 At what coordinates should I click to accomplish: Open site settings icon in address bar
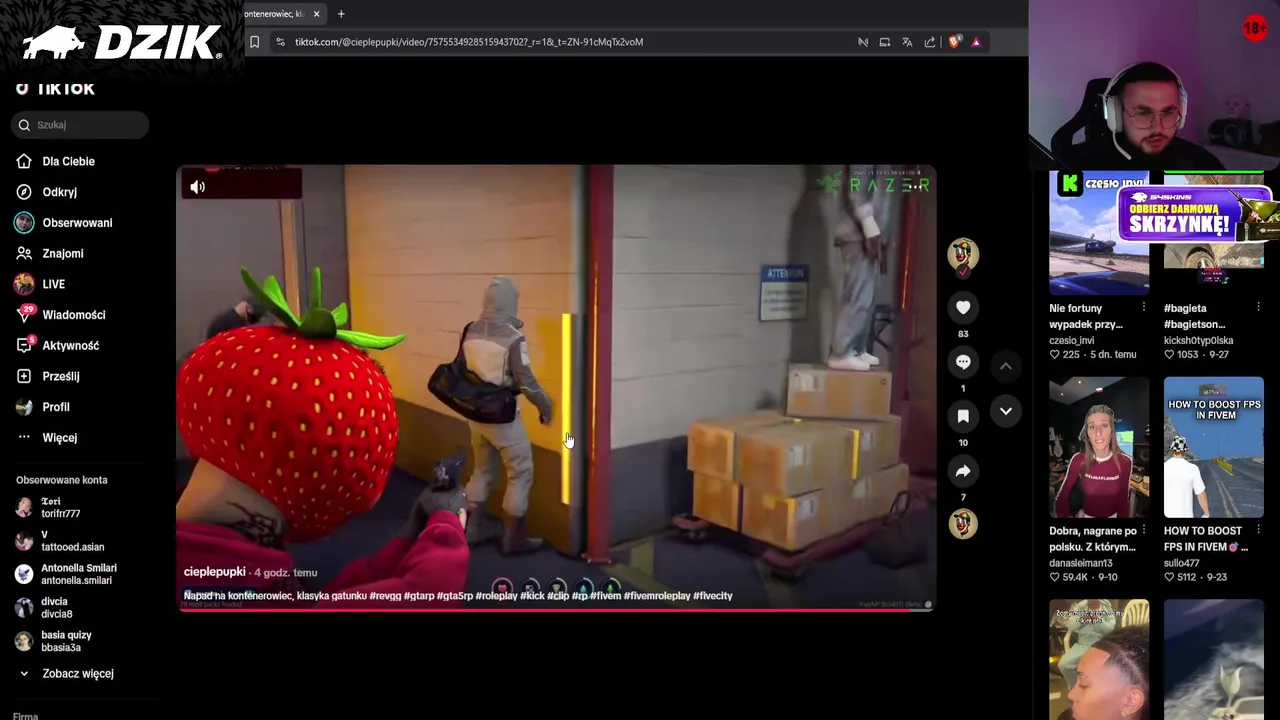(280, 42)
